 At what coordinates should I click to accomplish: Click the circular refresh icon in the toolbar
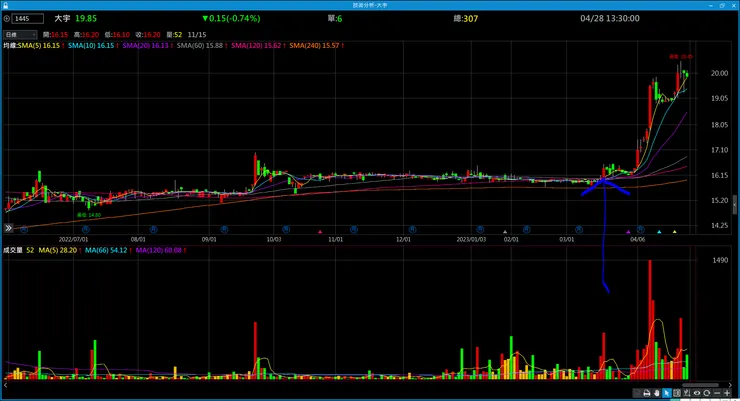click(706, 393)
